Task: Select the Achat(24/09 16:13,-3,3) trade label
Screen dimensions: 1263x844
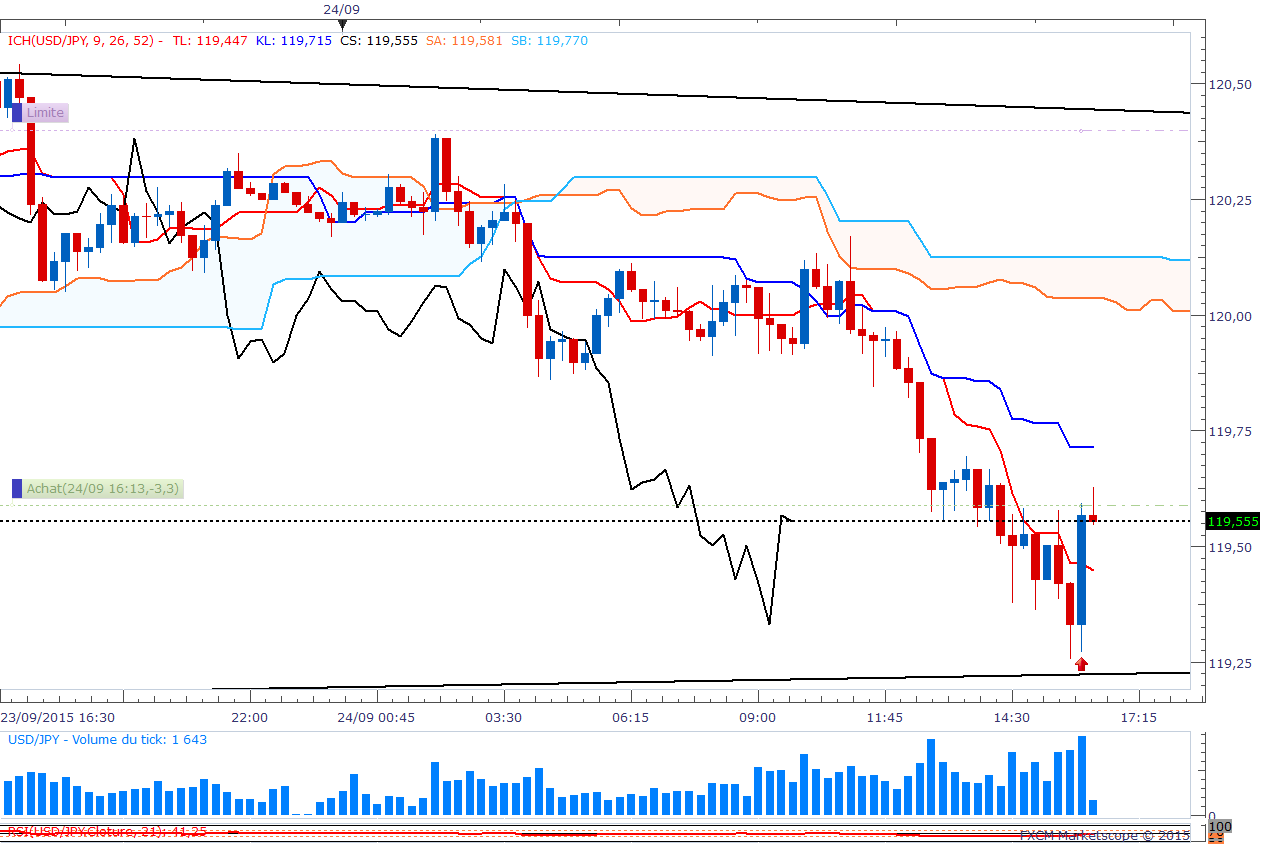Action: click(103, 489)
